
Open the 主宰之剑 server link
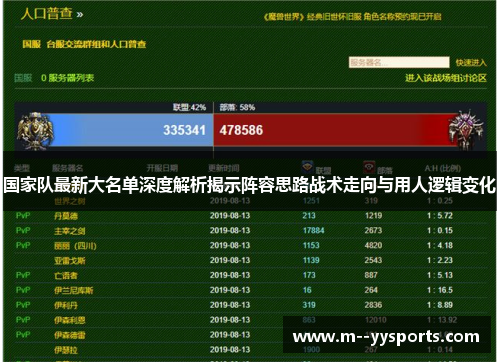[70, 231]
